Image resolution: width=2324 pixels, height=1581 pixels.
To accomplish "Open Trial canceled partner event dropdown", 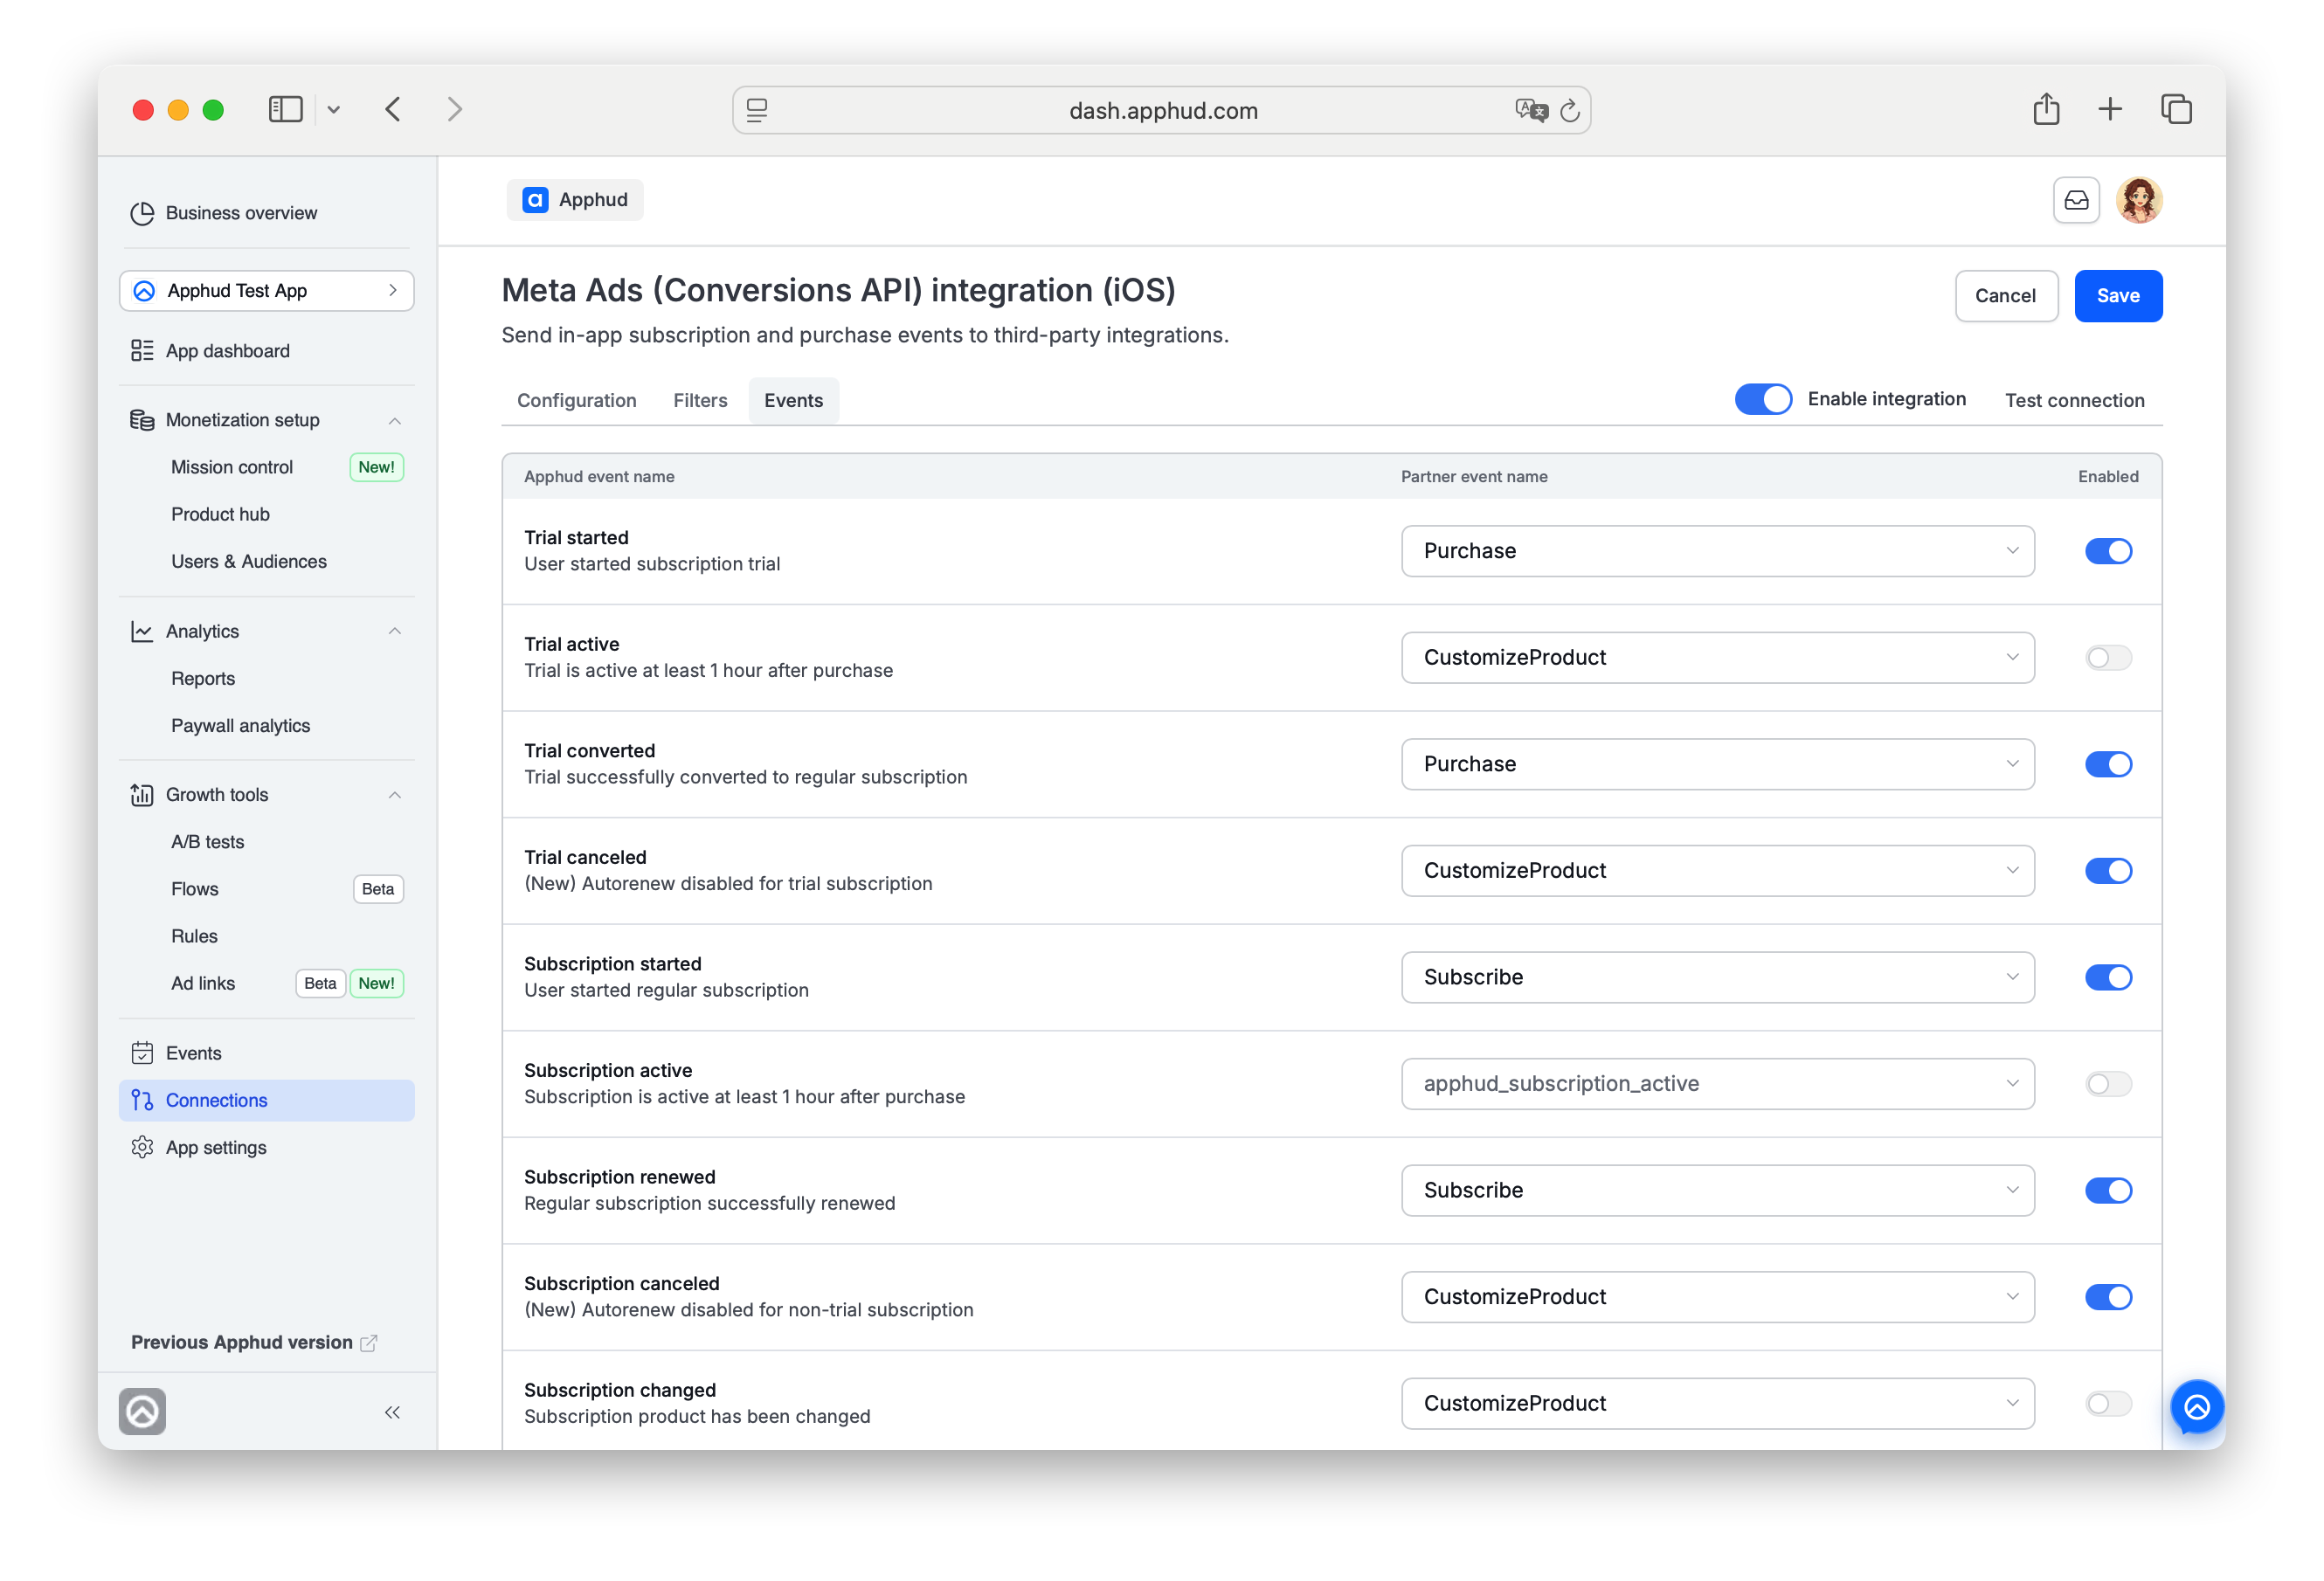I will pyautogui.click(x=1717, y=871).
